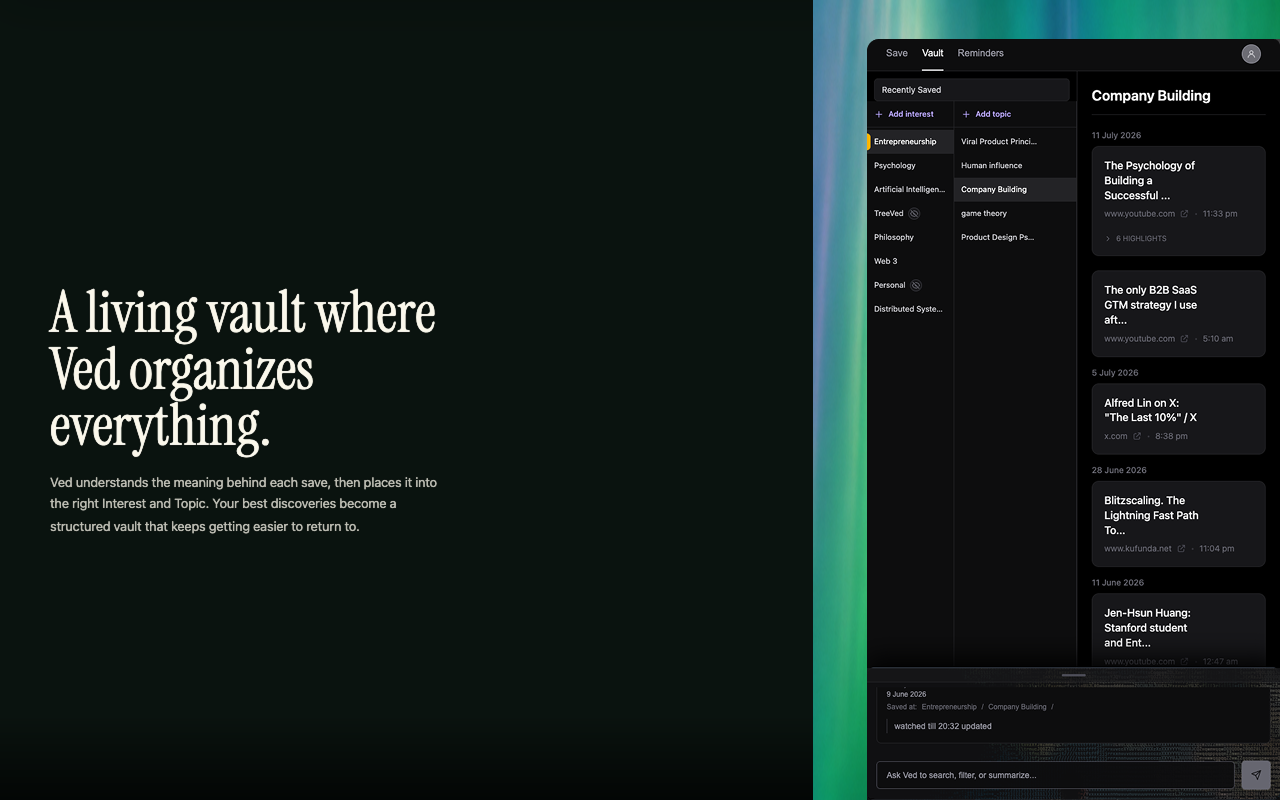1280x800 pixels.
Task: Toggle the hidden-eye icon beside Personal
Action: [x=916, y=285]
